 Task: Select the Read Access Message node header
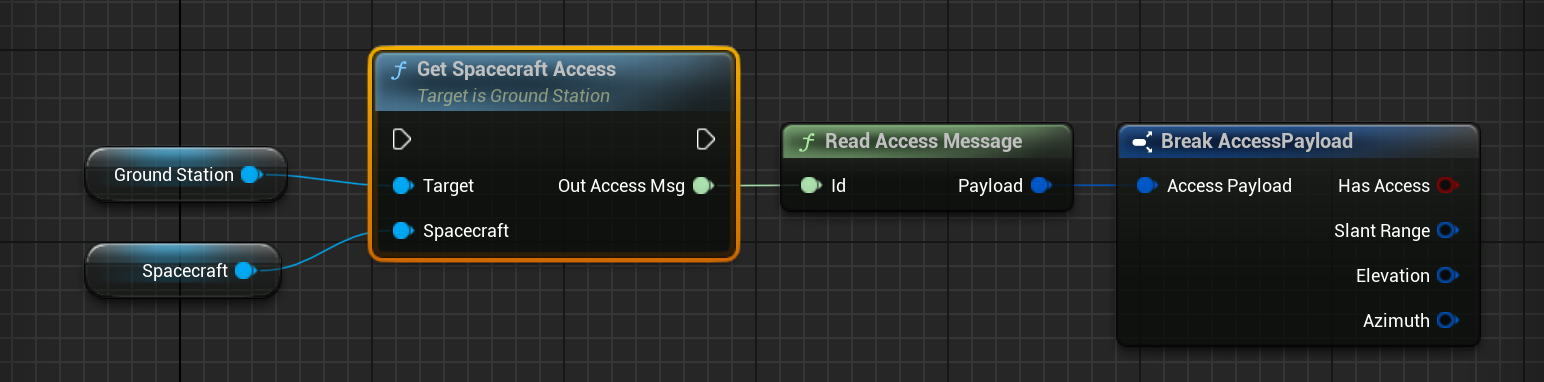coord(926,141)
